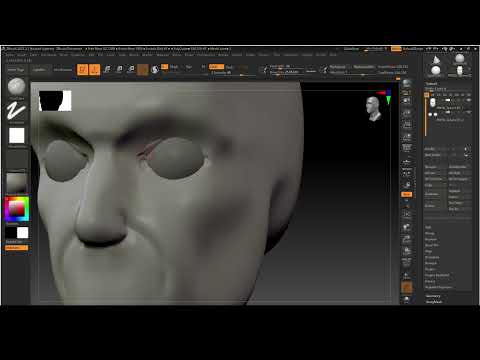480x360 pixels.
Task: Open the stroke type selector
Action: [x=16, y=111]
